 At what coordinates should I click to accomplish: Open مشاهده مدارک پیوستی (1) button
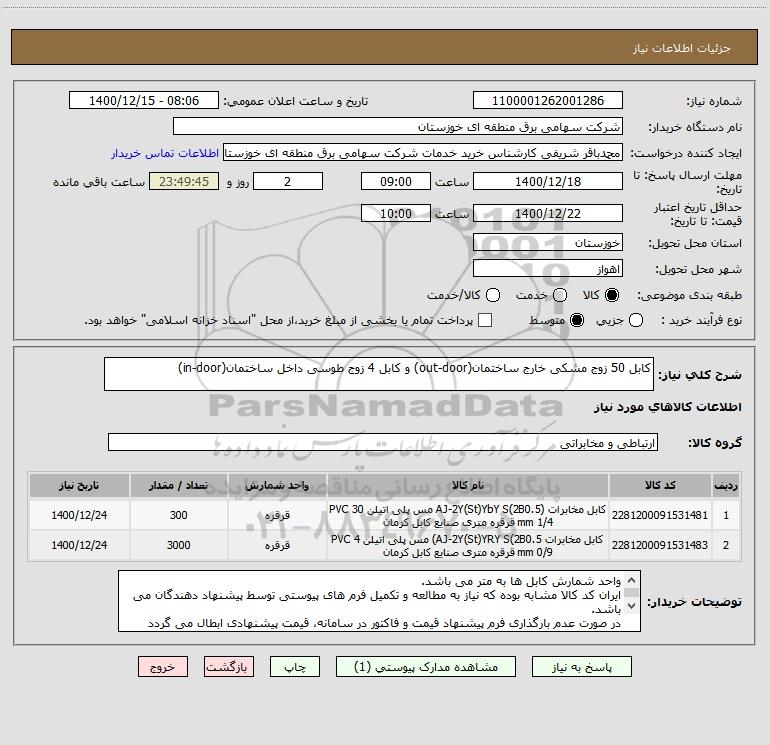click(x=426, y=667)
